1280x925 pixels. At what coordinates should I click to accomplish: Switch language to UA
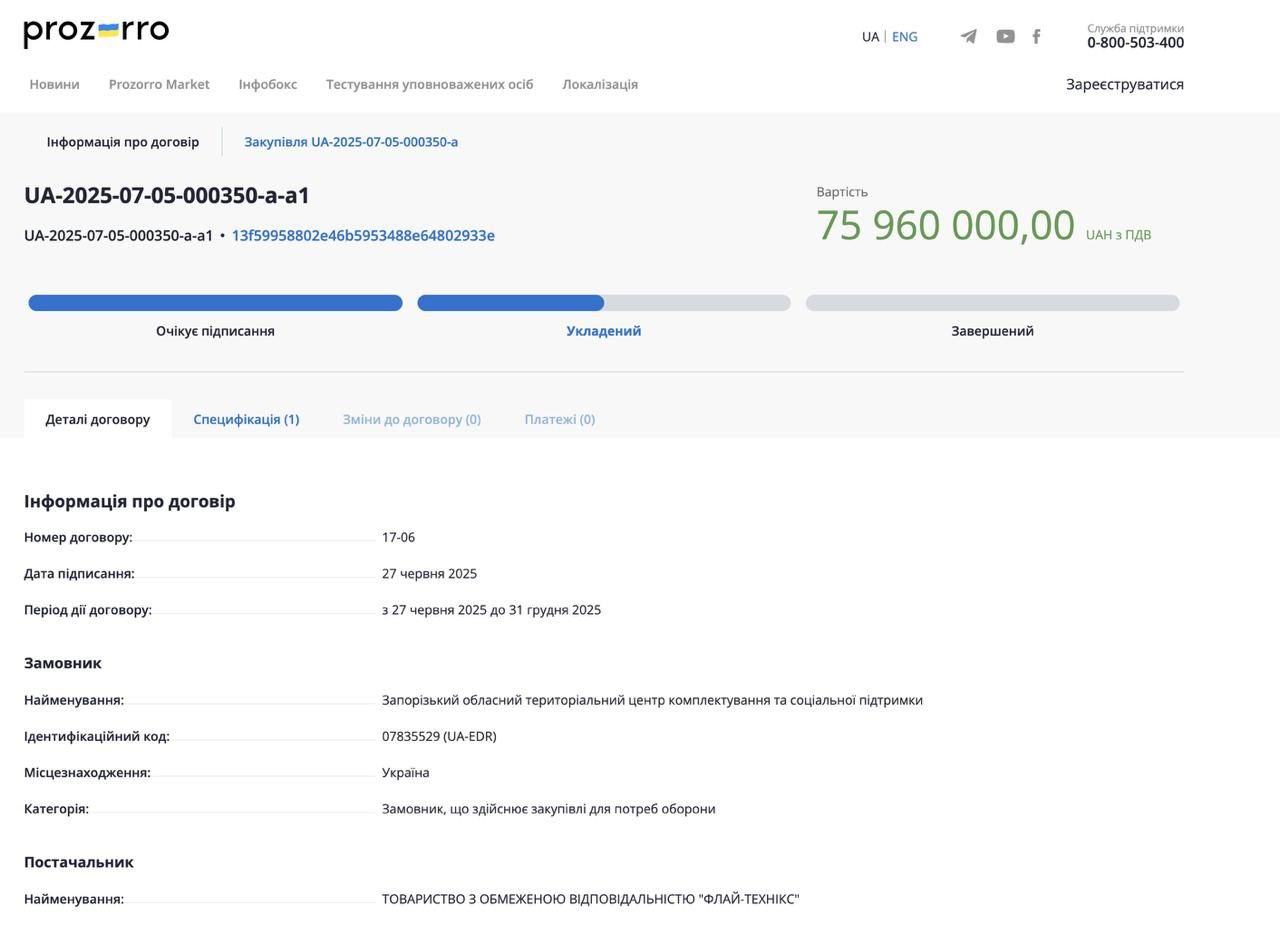pyautogui.click(x=870, y=37)
